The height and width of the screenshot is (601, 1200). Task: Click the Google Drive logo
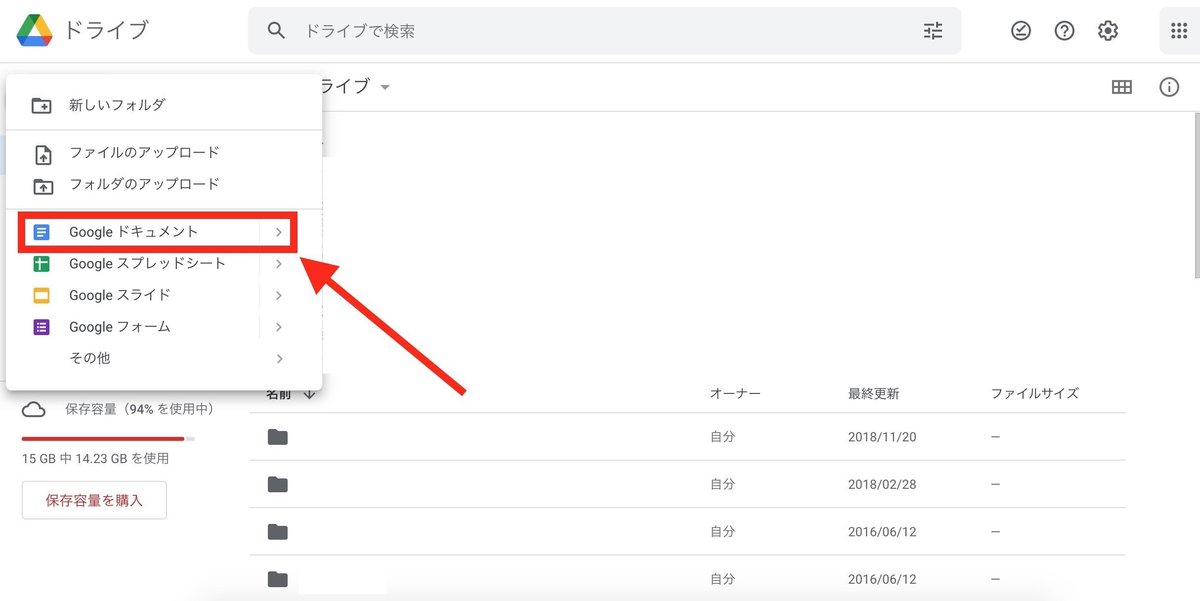coord(34,31)
